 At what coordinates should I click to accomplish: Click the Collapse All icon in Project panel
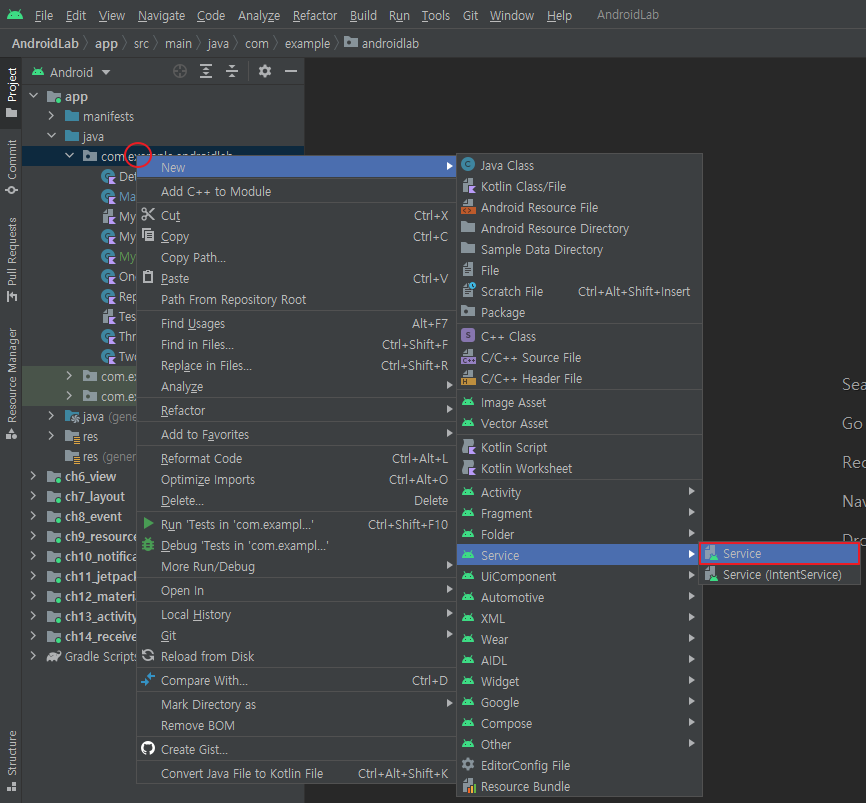coord(232,71)
